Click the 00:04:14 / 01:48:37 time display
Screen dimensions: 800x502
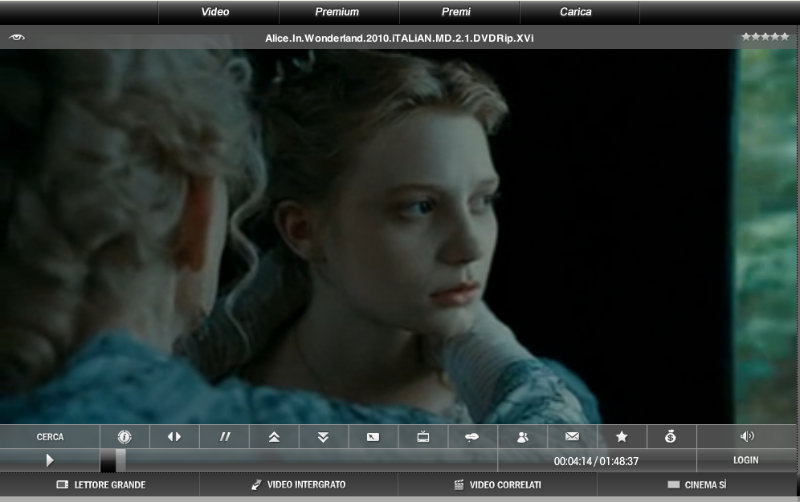(596, 461)
